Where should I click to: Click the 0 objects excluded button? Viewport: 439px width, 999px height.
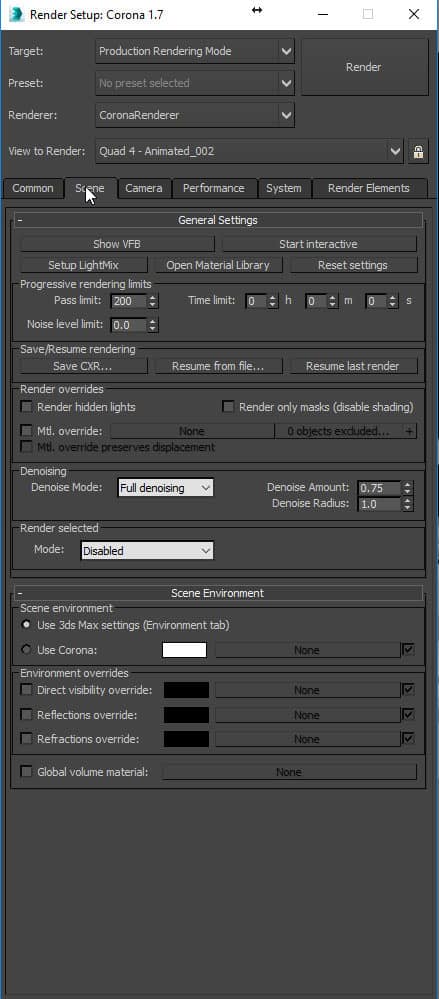(338, 431)
